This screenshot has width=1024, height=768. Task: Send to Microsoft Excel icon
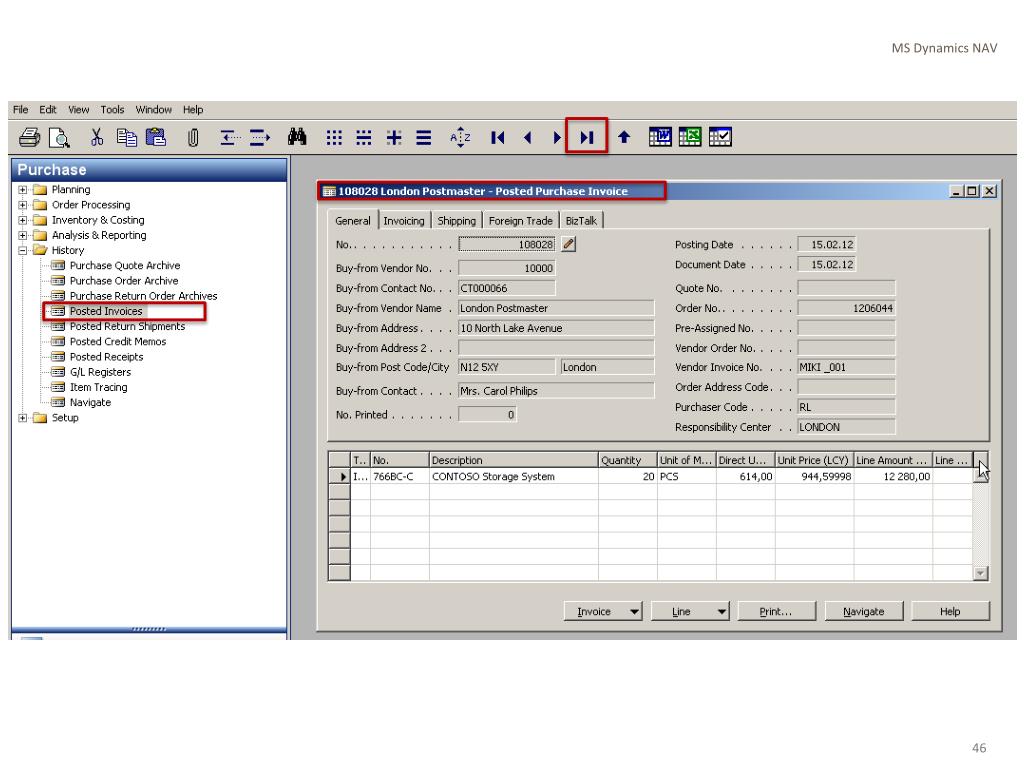pos(690,137)
